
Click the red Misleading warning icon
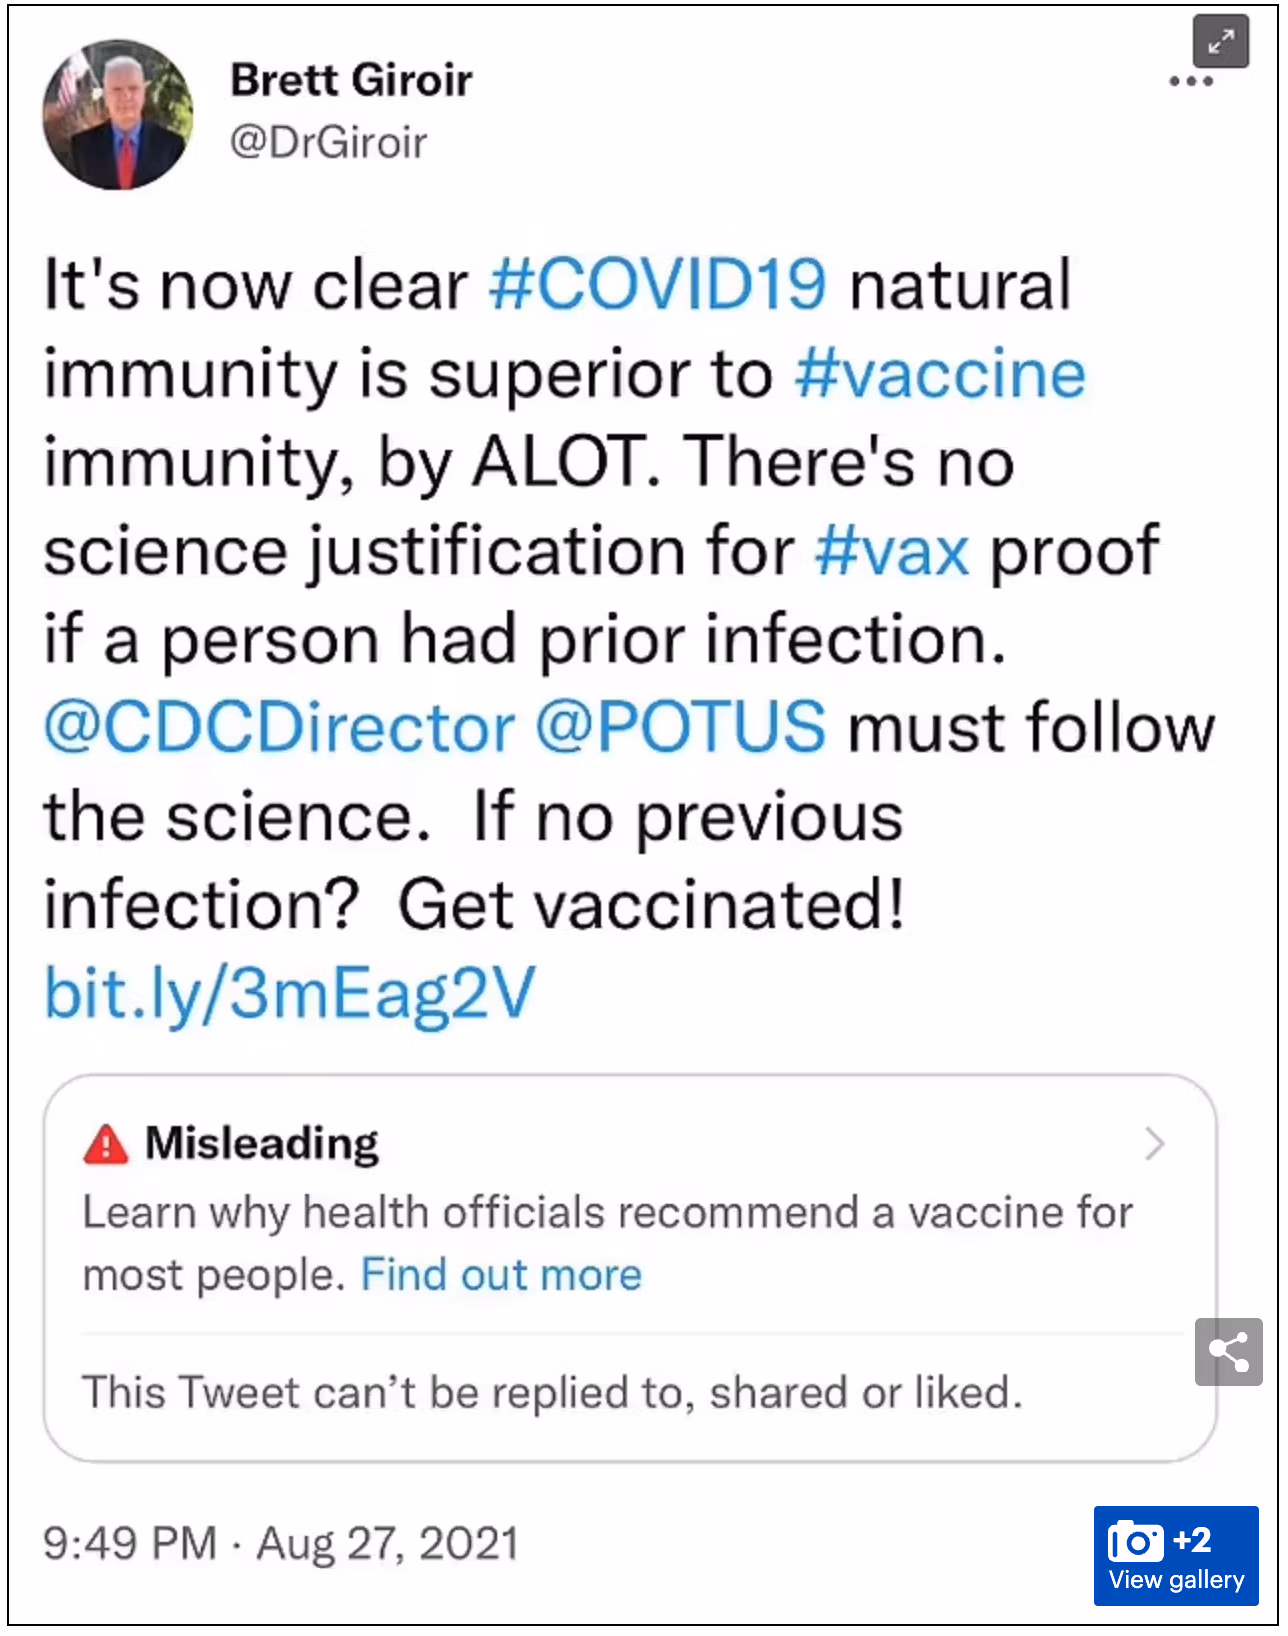pos(106,1144)
